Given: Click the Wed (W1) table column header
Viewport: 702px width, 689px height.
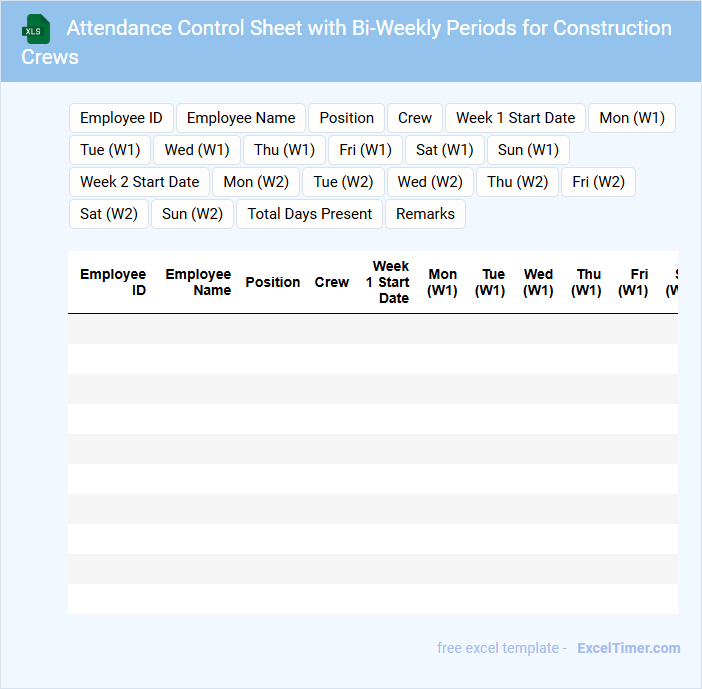Looking at the screenshot, I should click(x=538, y=282).
